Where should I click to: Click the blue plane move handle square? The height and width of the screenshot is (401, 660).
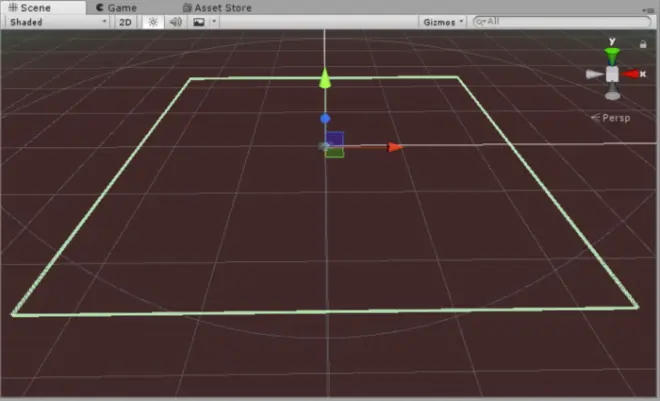[x=335, y=139]
